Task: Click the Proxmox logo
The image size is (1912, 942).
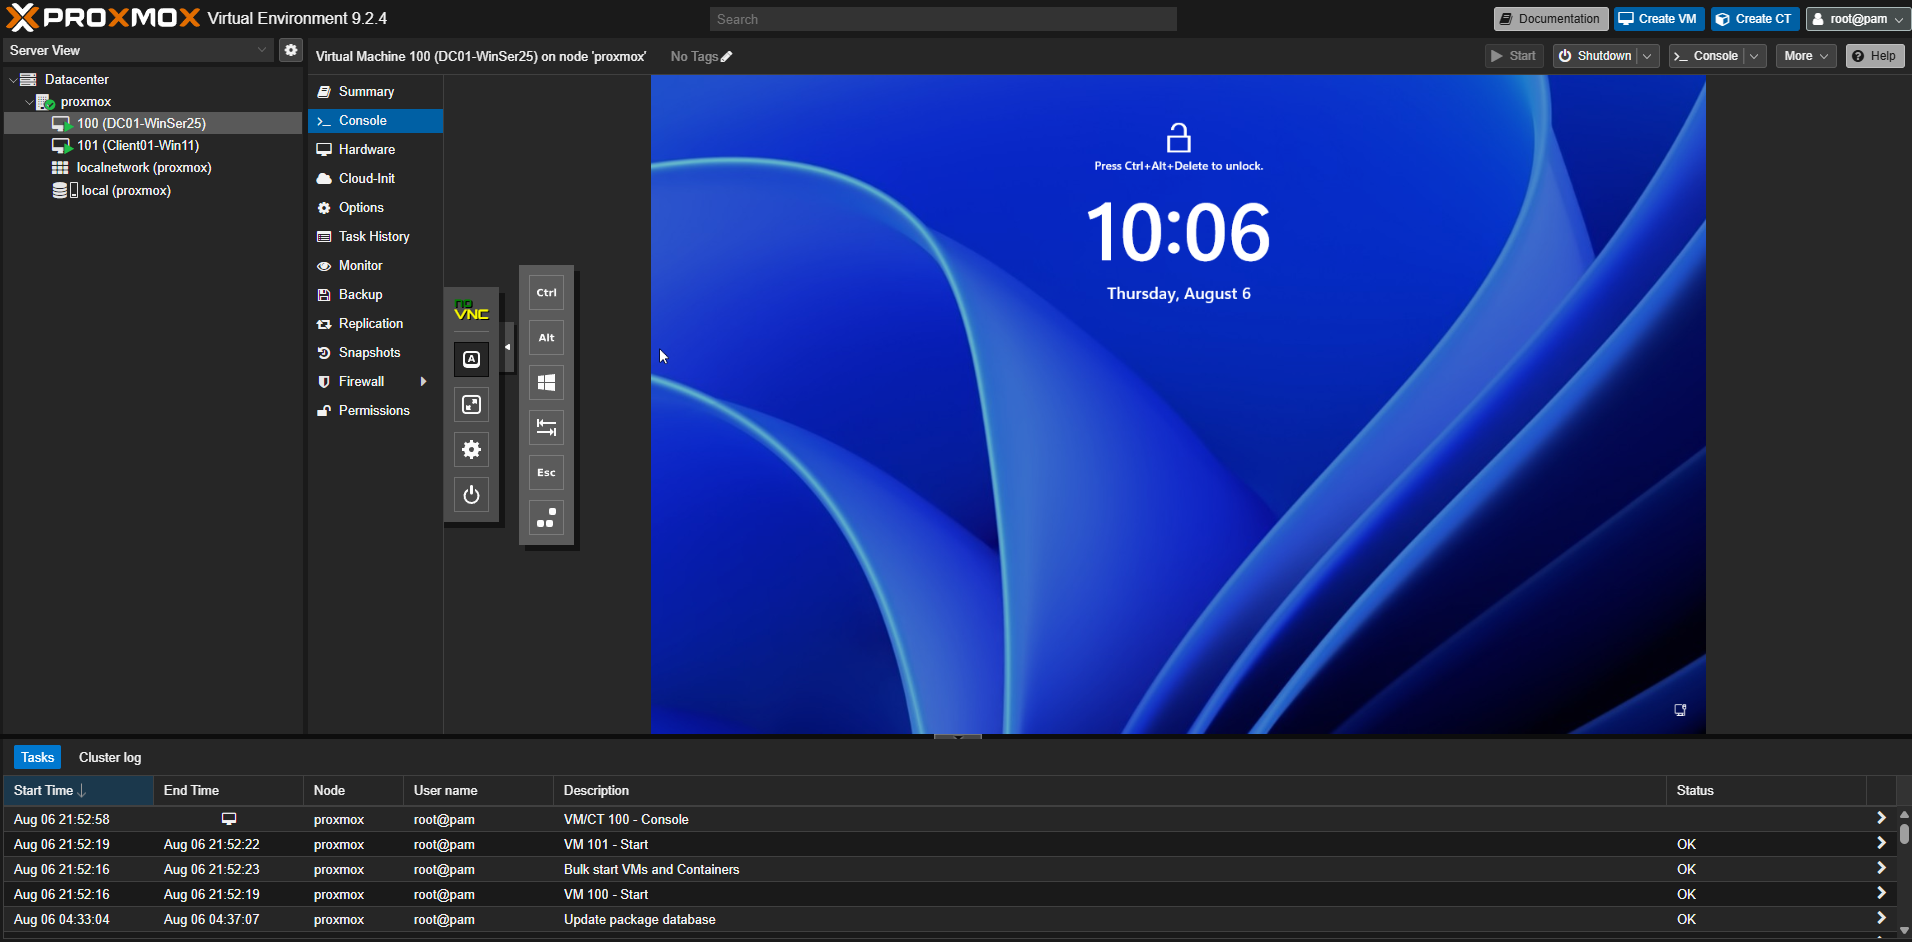Action: (x=103, y=18)
